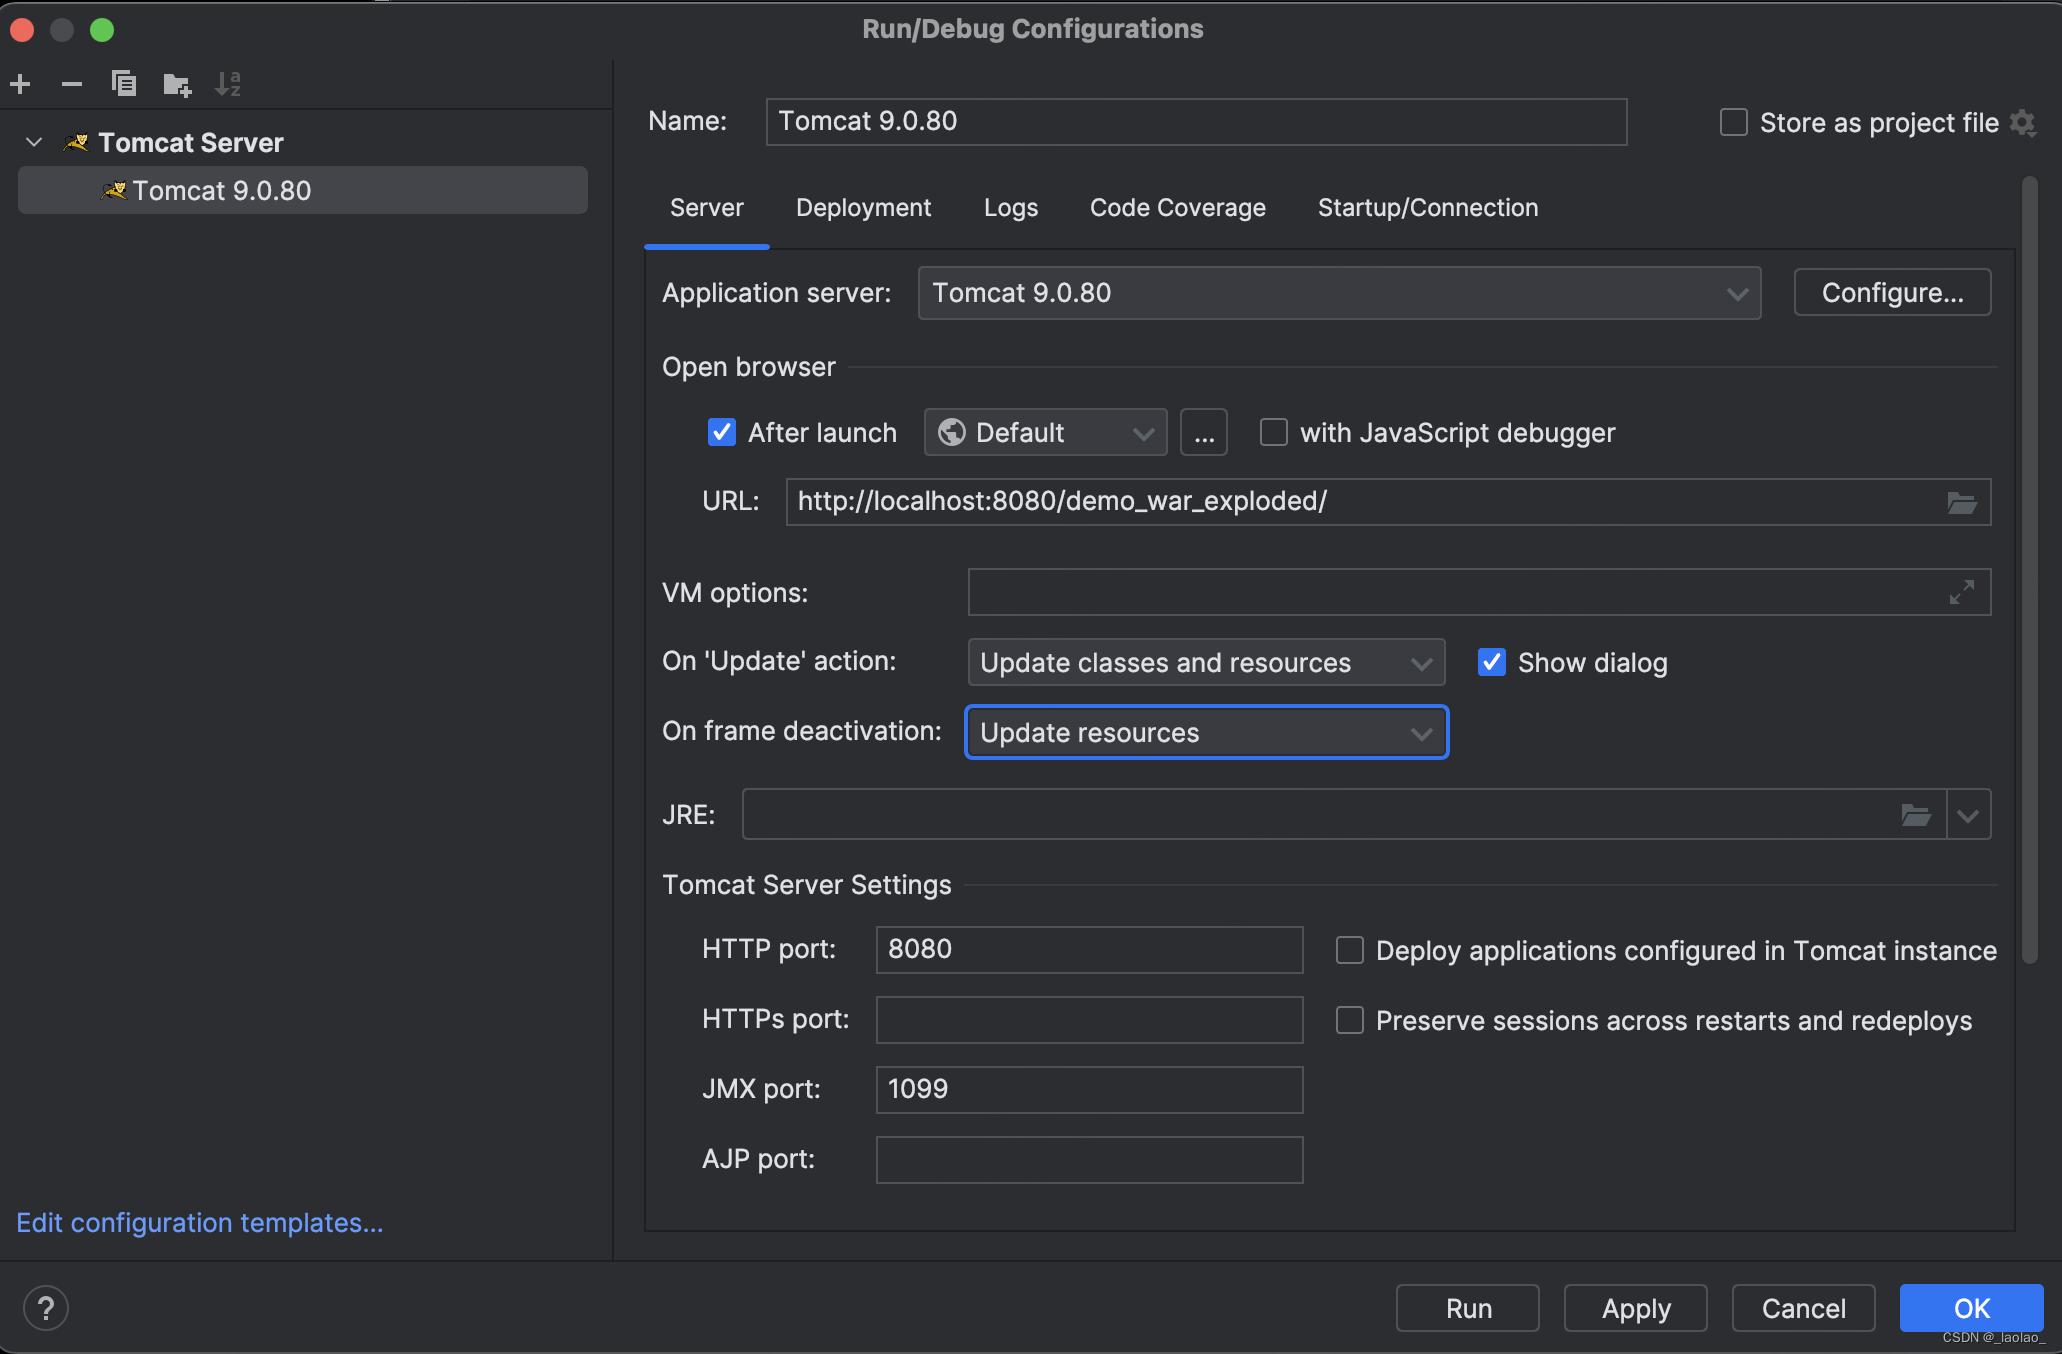Screen dimensions: 2062x1354
Task: Enable Deploy applications configured in Tomcat instance
Action: coord(1350,950)
